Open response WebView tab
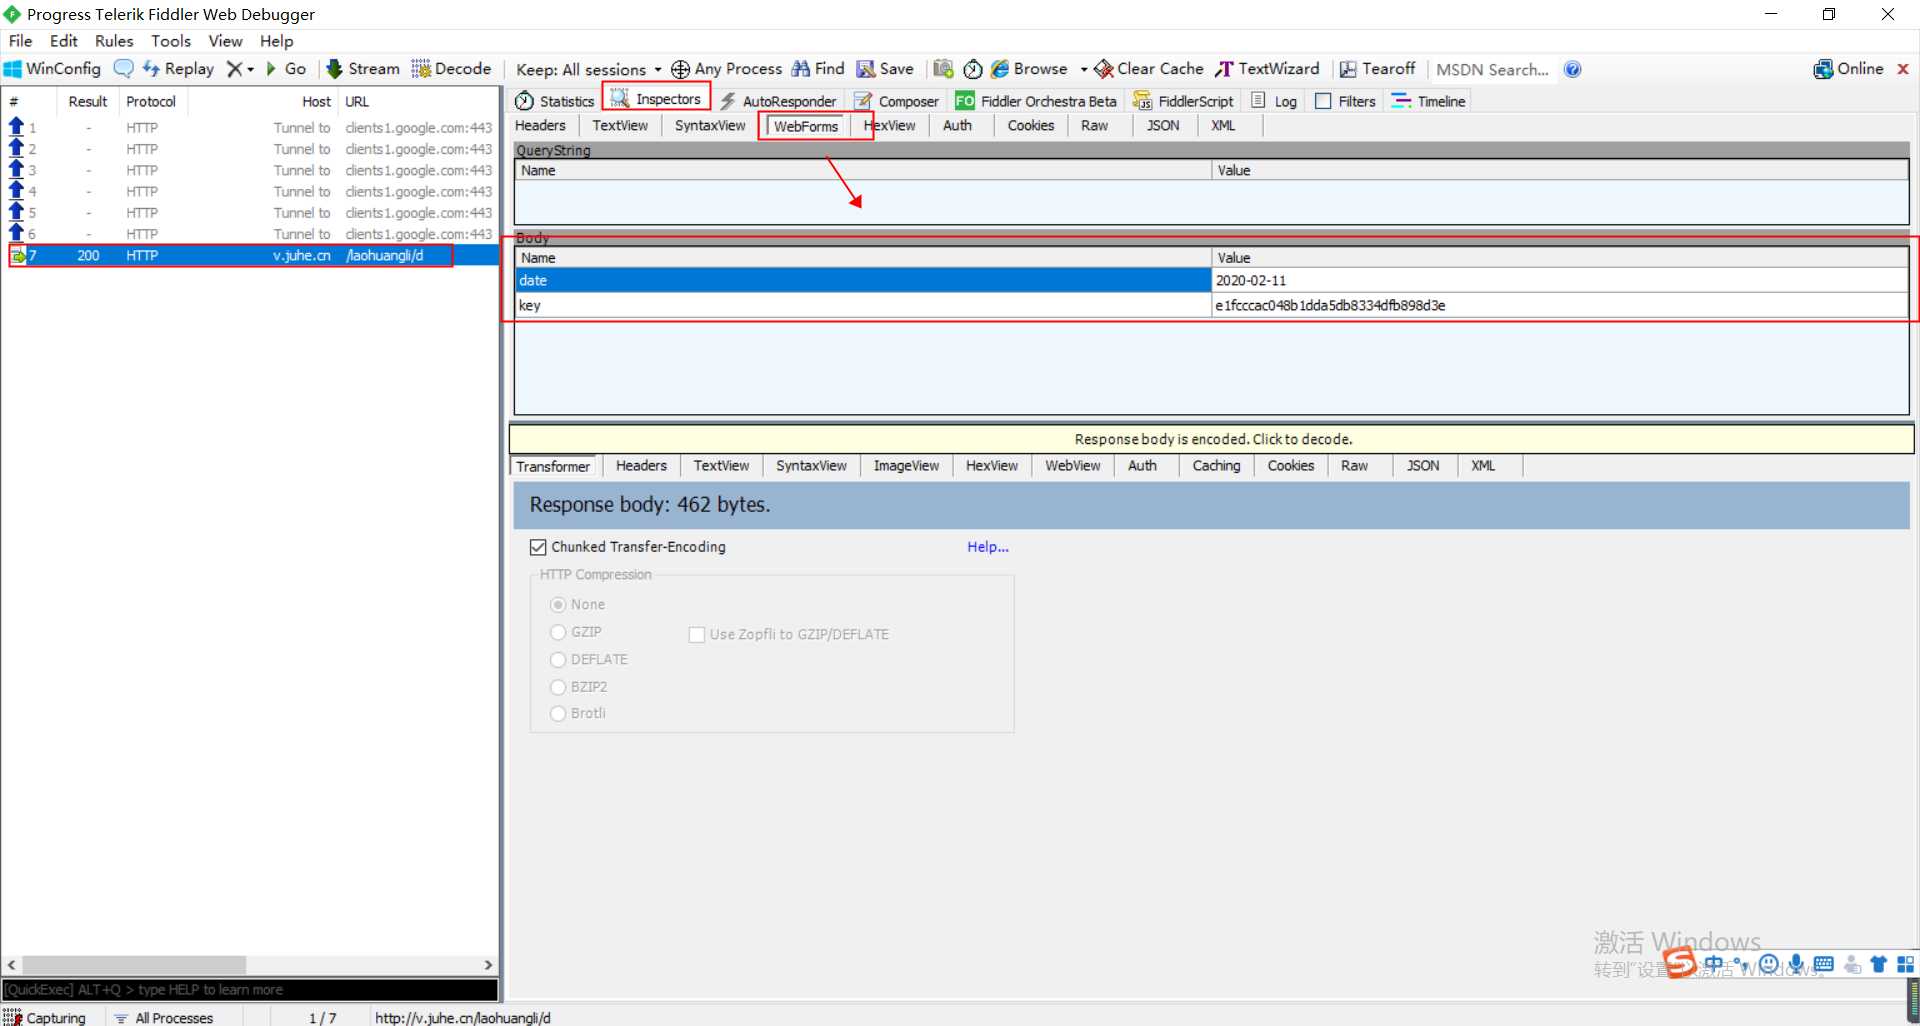 pyautogui.click(x=1073, y=466)
